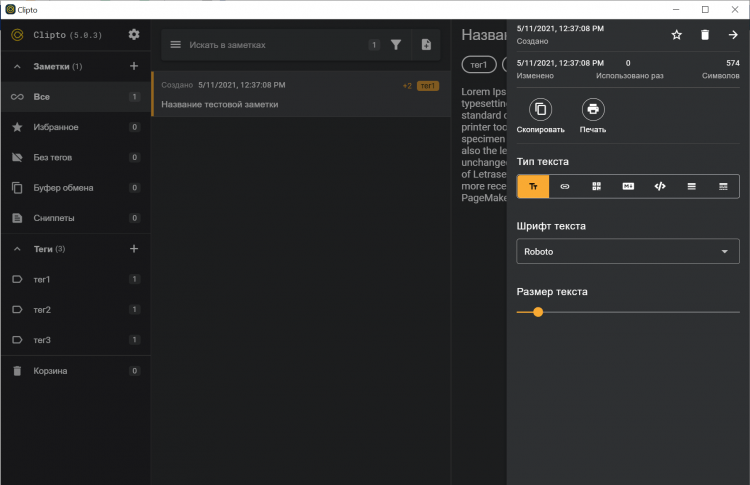
Task: Add a new tag with plus icon
Action: 134,249
